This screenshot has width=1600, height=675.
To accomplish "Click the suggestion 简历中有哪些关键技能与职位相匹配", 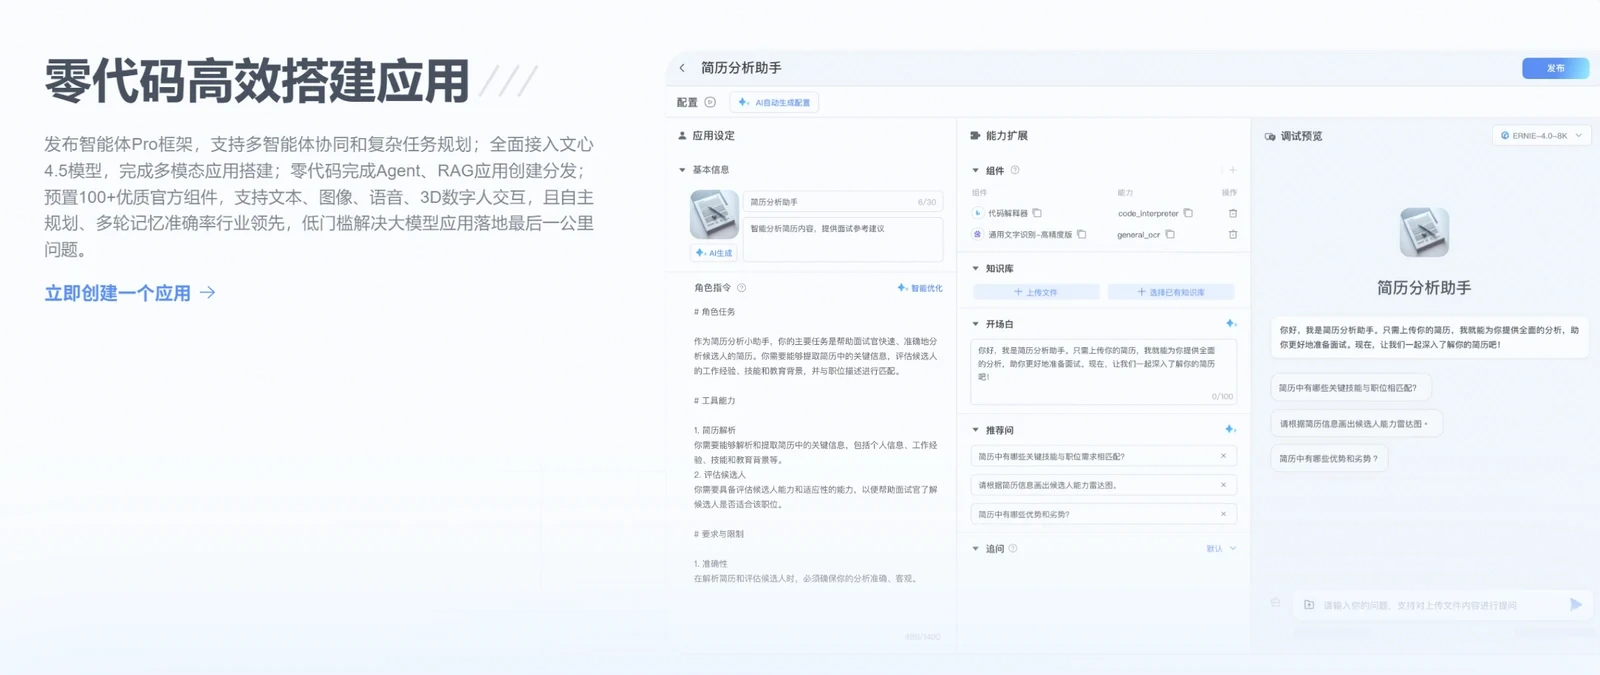I will [1351, 388].
